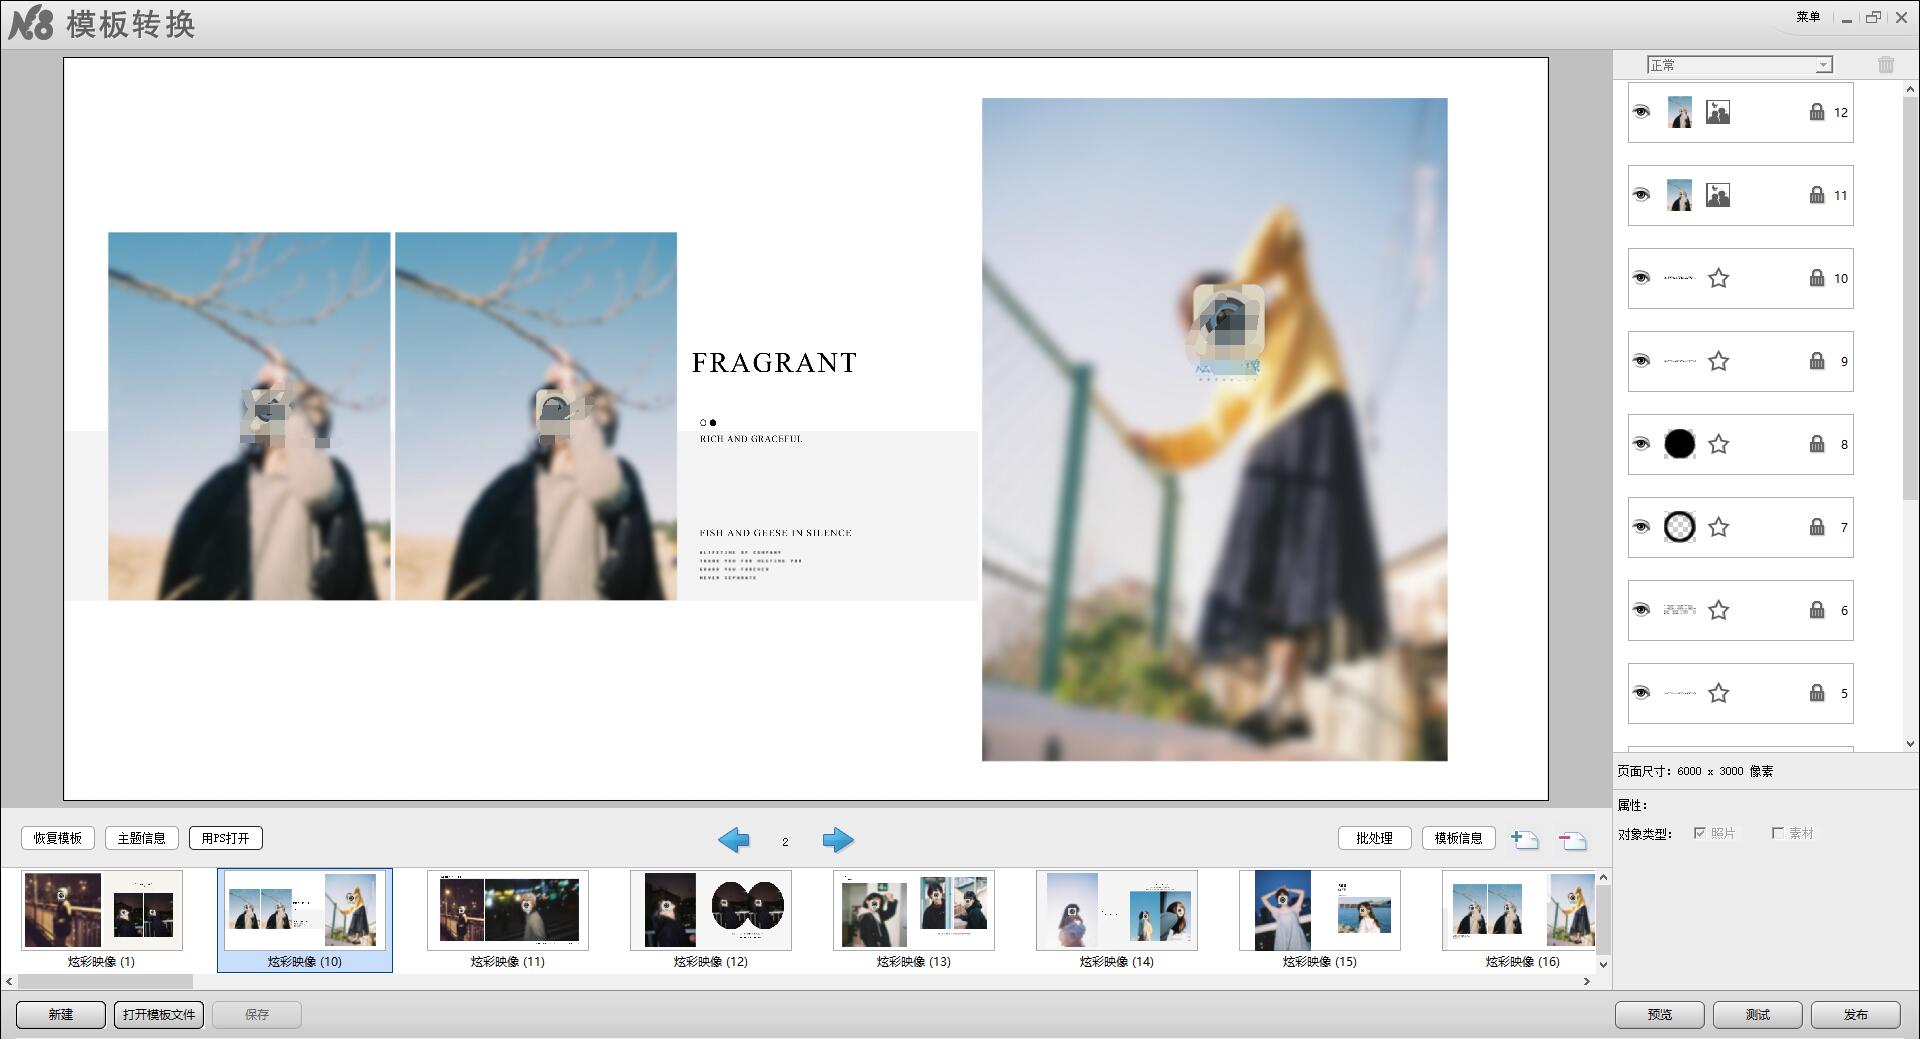Click the trash icon above layer list
The width and height of the screenshot is (1920, 1039).
1885,65
